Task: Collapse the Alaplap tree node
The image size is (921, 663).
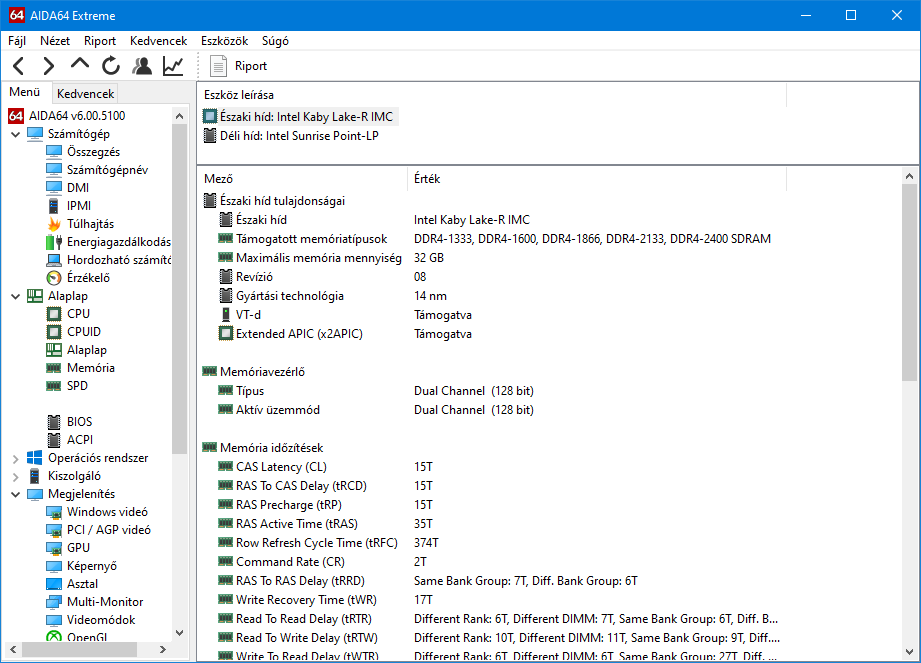Action: (15, 296)
